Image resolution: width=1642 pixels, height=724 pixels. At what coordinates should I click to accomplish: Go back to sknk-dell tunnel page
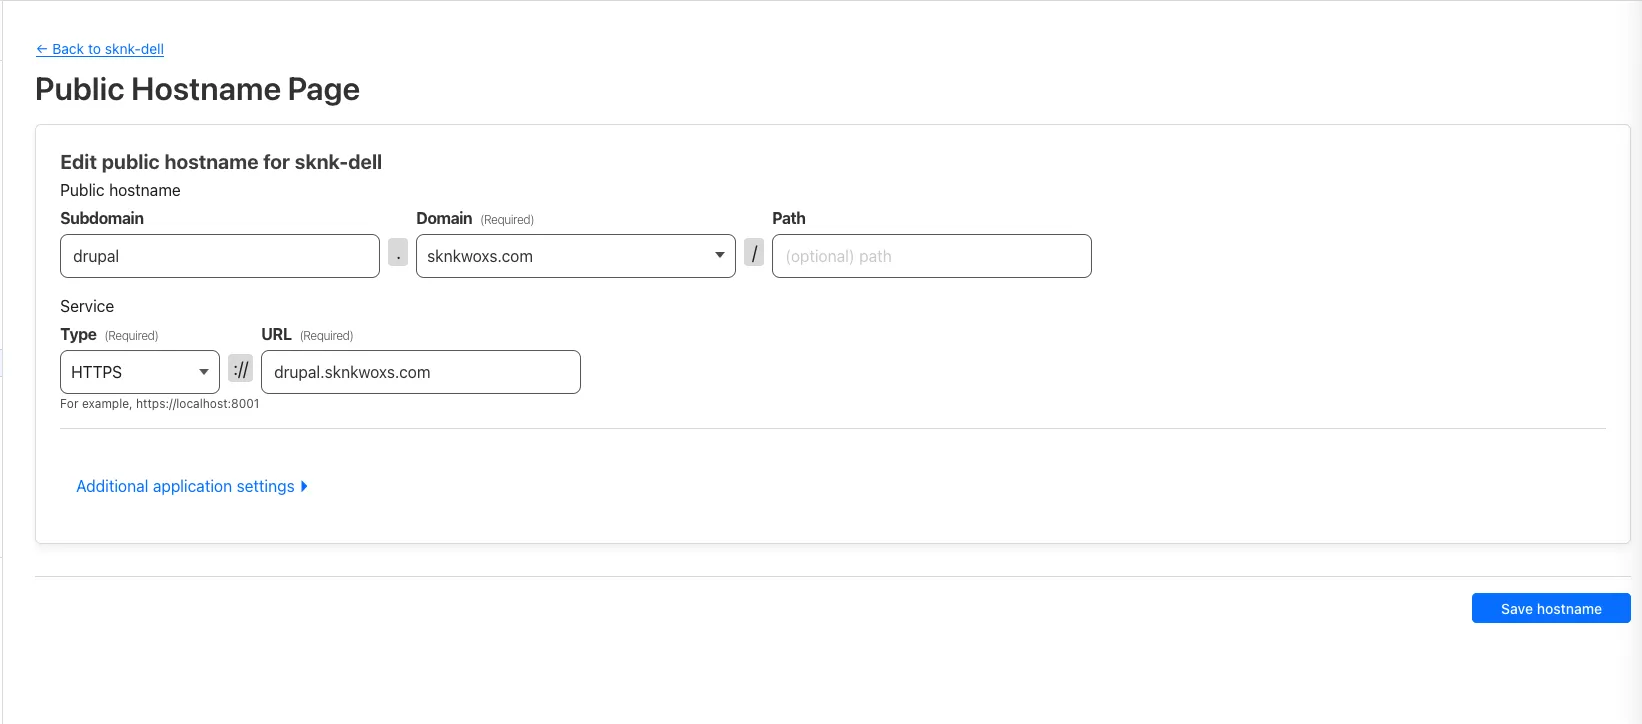[x=100, y=49]
